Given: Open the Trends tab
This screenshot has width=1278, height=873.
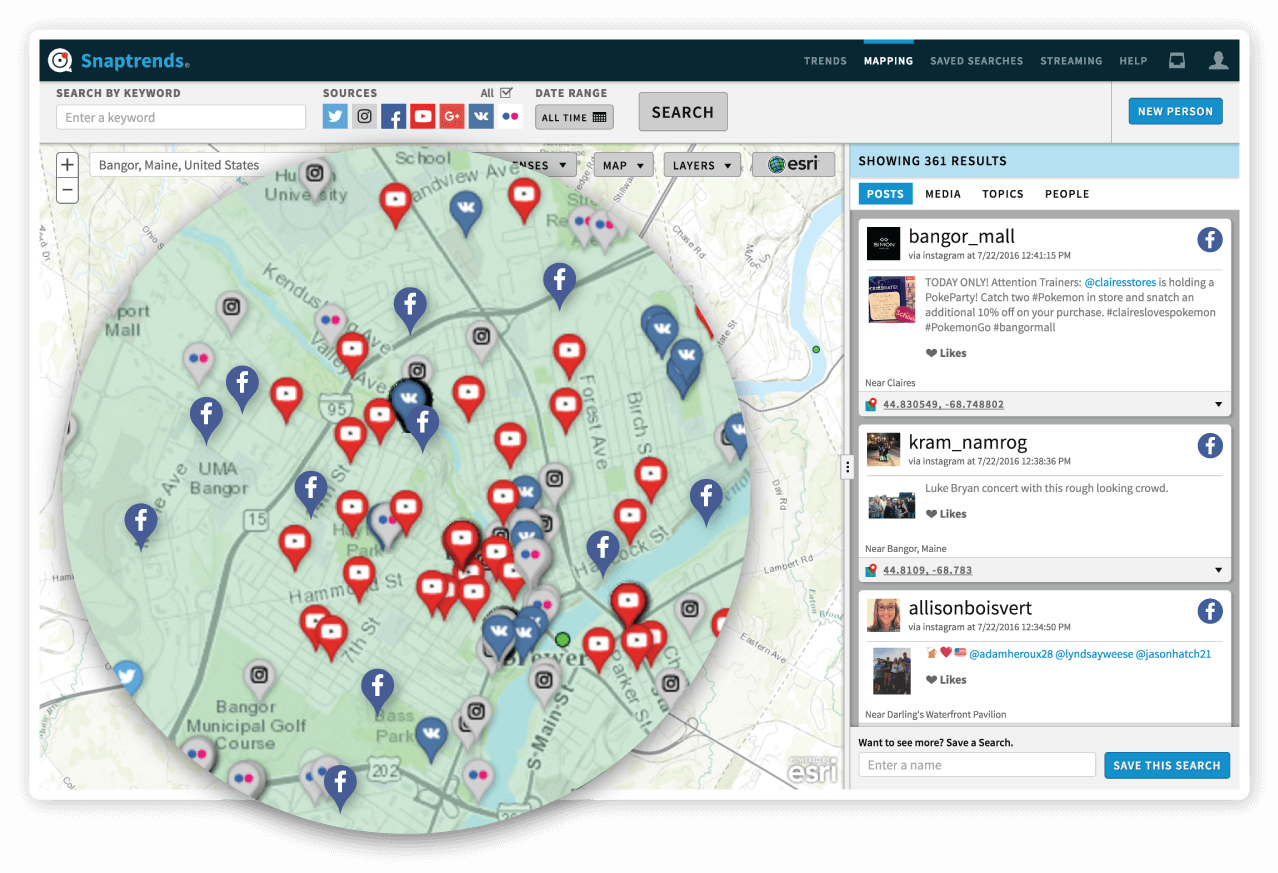Looking at the screenshot, I should pos(825,61).
